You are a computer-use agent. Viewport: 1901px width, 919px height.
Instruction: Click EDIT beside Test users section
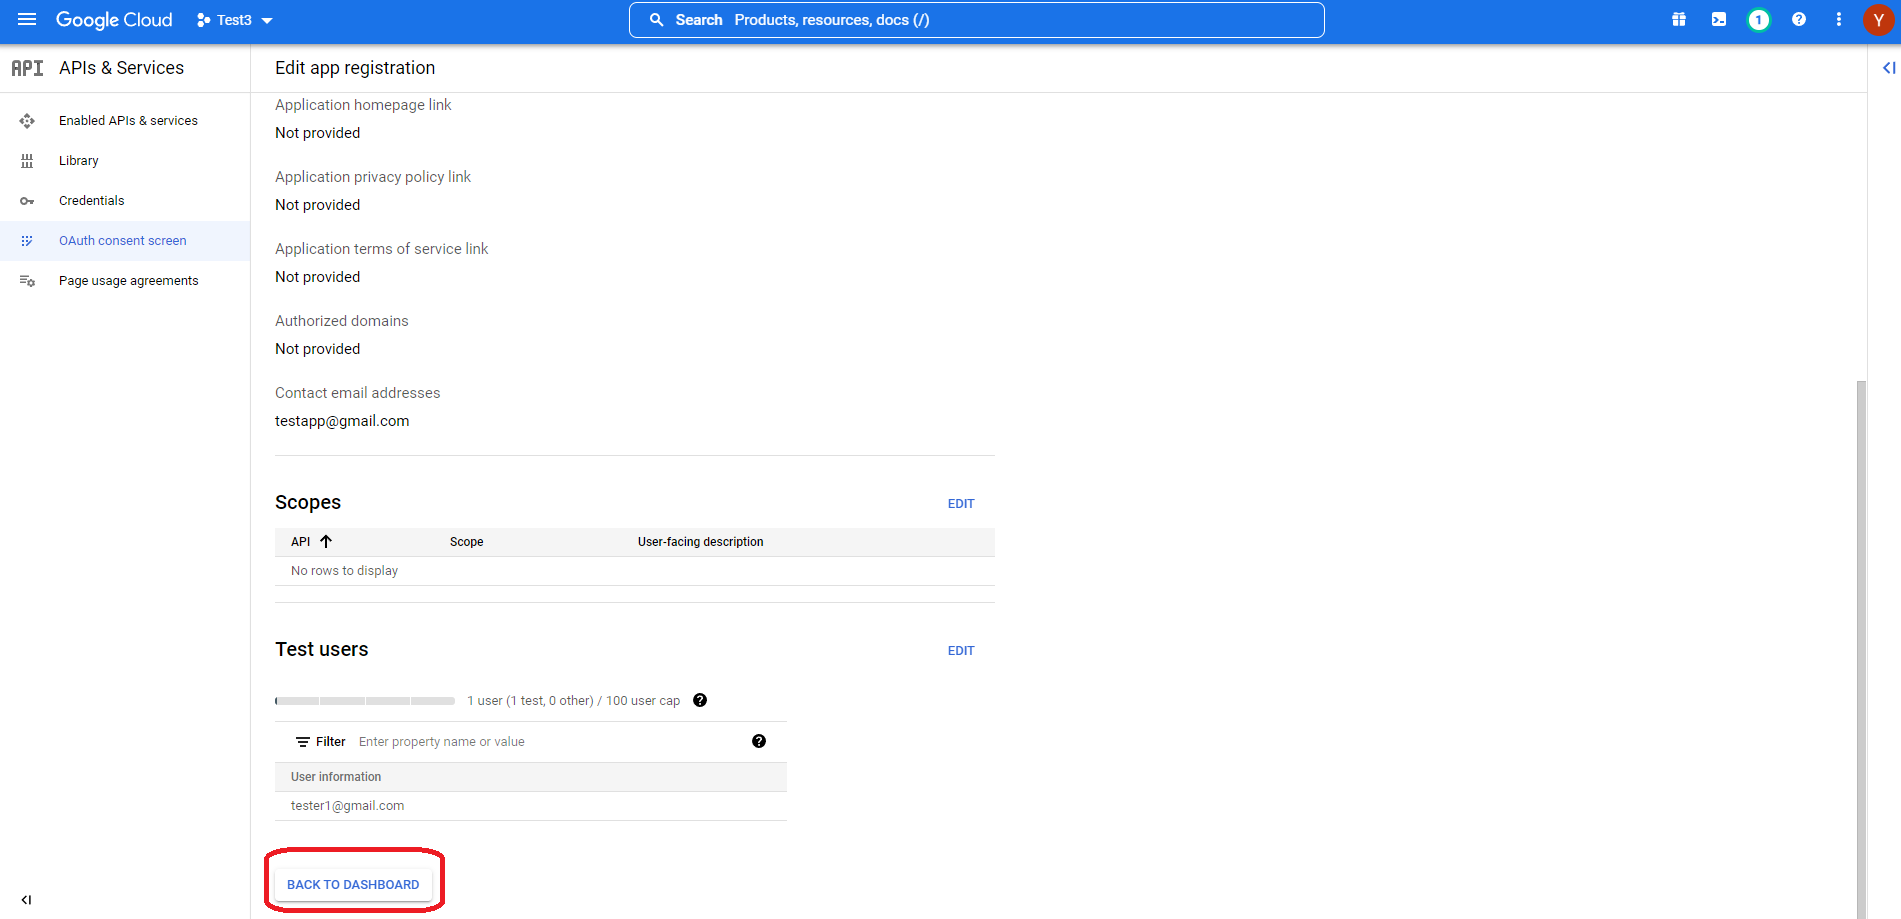tap(960, 651)
